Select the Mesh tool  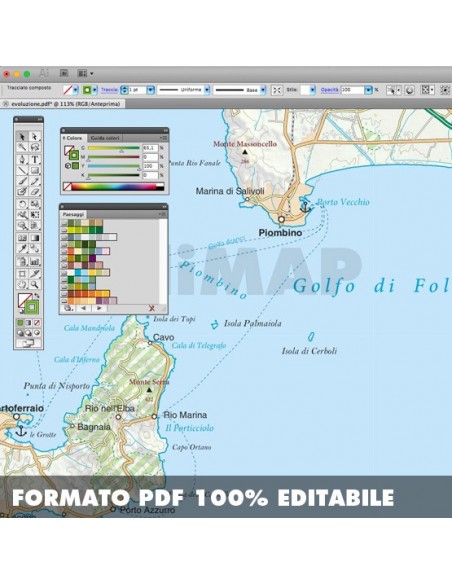point(22,238)
